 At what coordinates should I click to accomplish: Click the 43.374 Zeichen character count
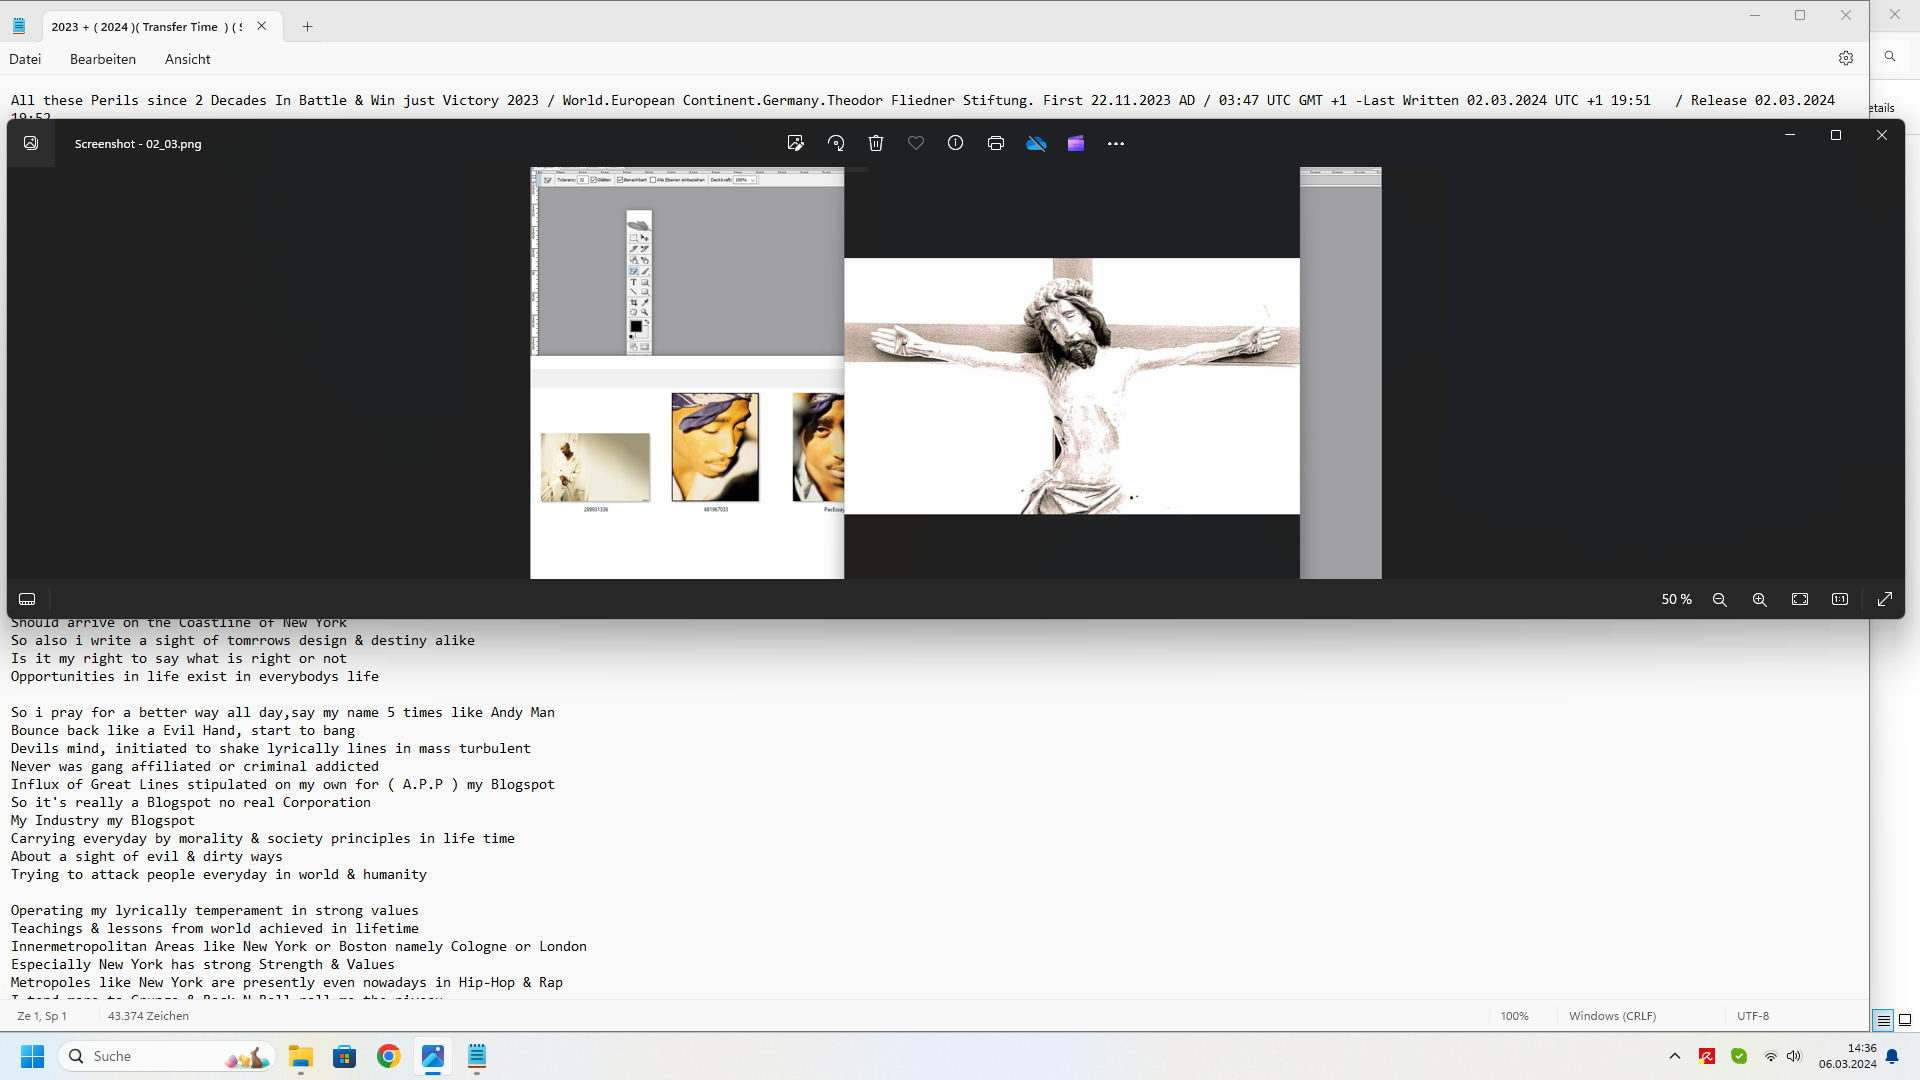tap(148, 1016)
